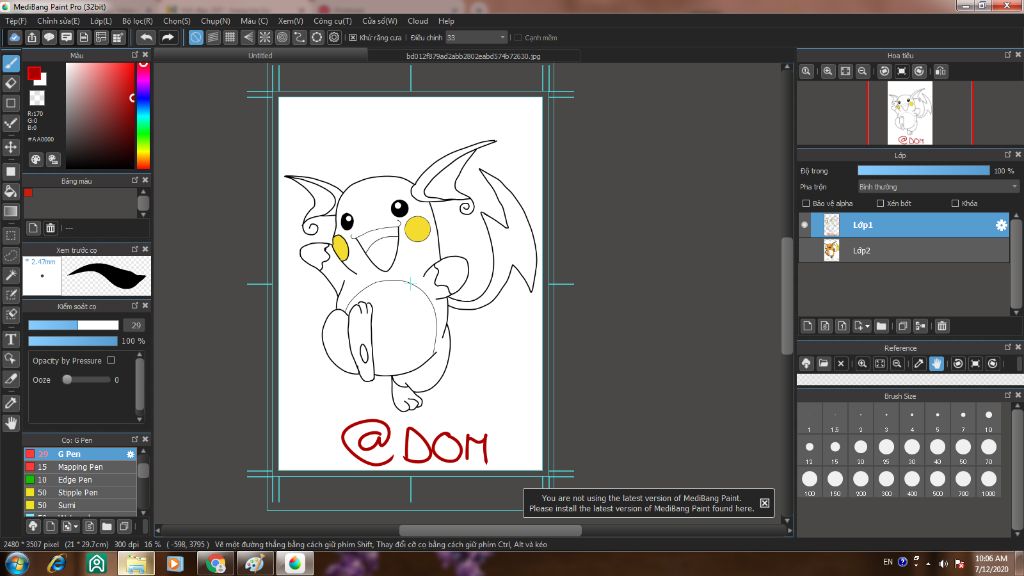
Task: Open the Công cụ(T) menu
Action: [x=332, y=21]
